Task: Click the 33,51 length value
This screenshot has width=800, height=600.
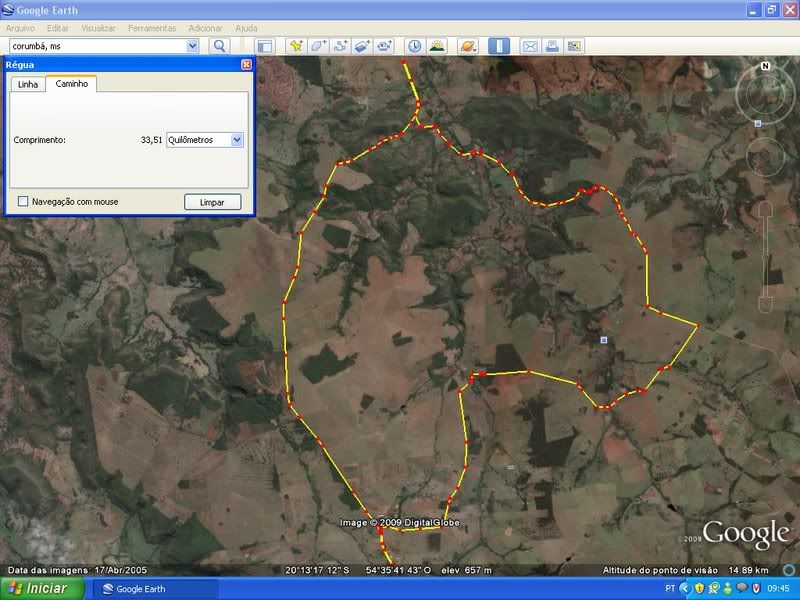Action: 152,140
